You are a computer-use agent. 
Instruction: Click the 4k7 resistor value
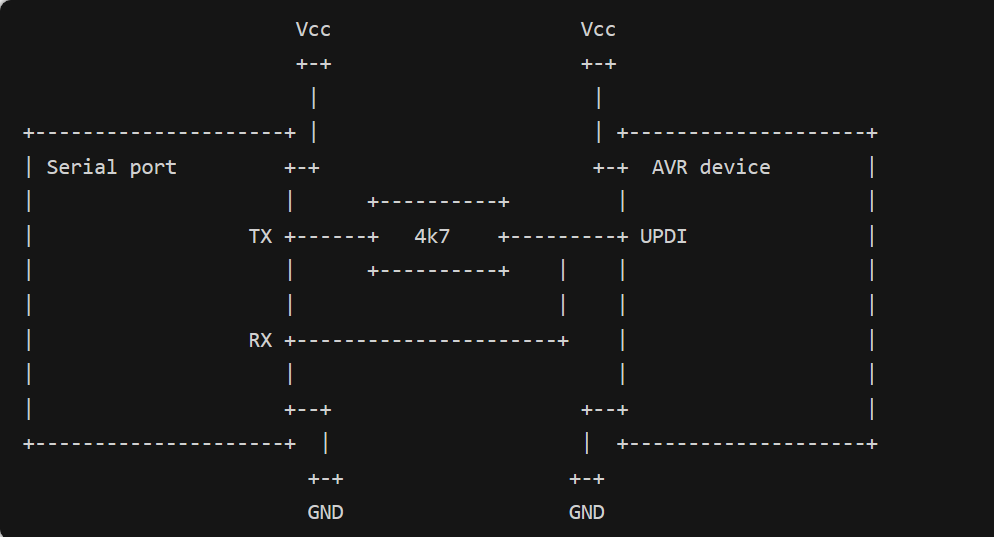click(432, 236)
